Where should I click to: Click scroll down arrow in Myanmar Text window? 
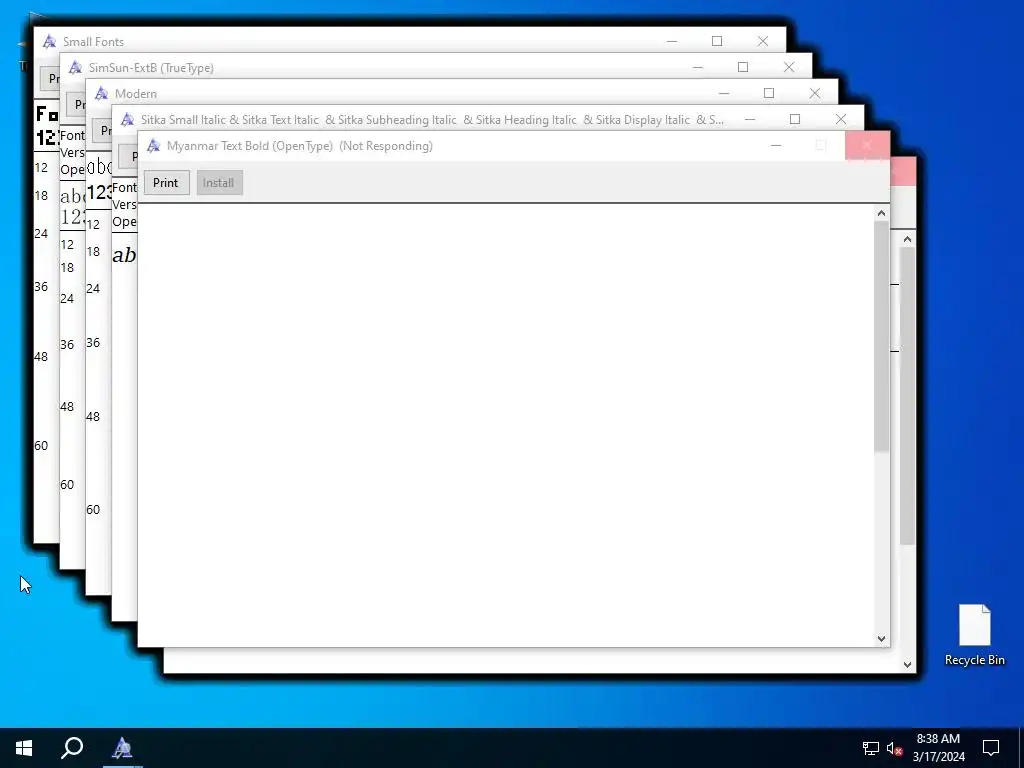pos(882,639)
